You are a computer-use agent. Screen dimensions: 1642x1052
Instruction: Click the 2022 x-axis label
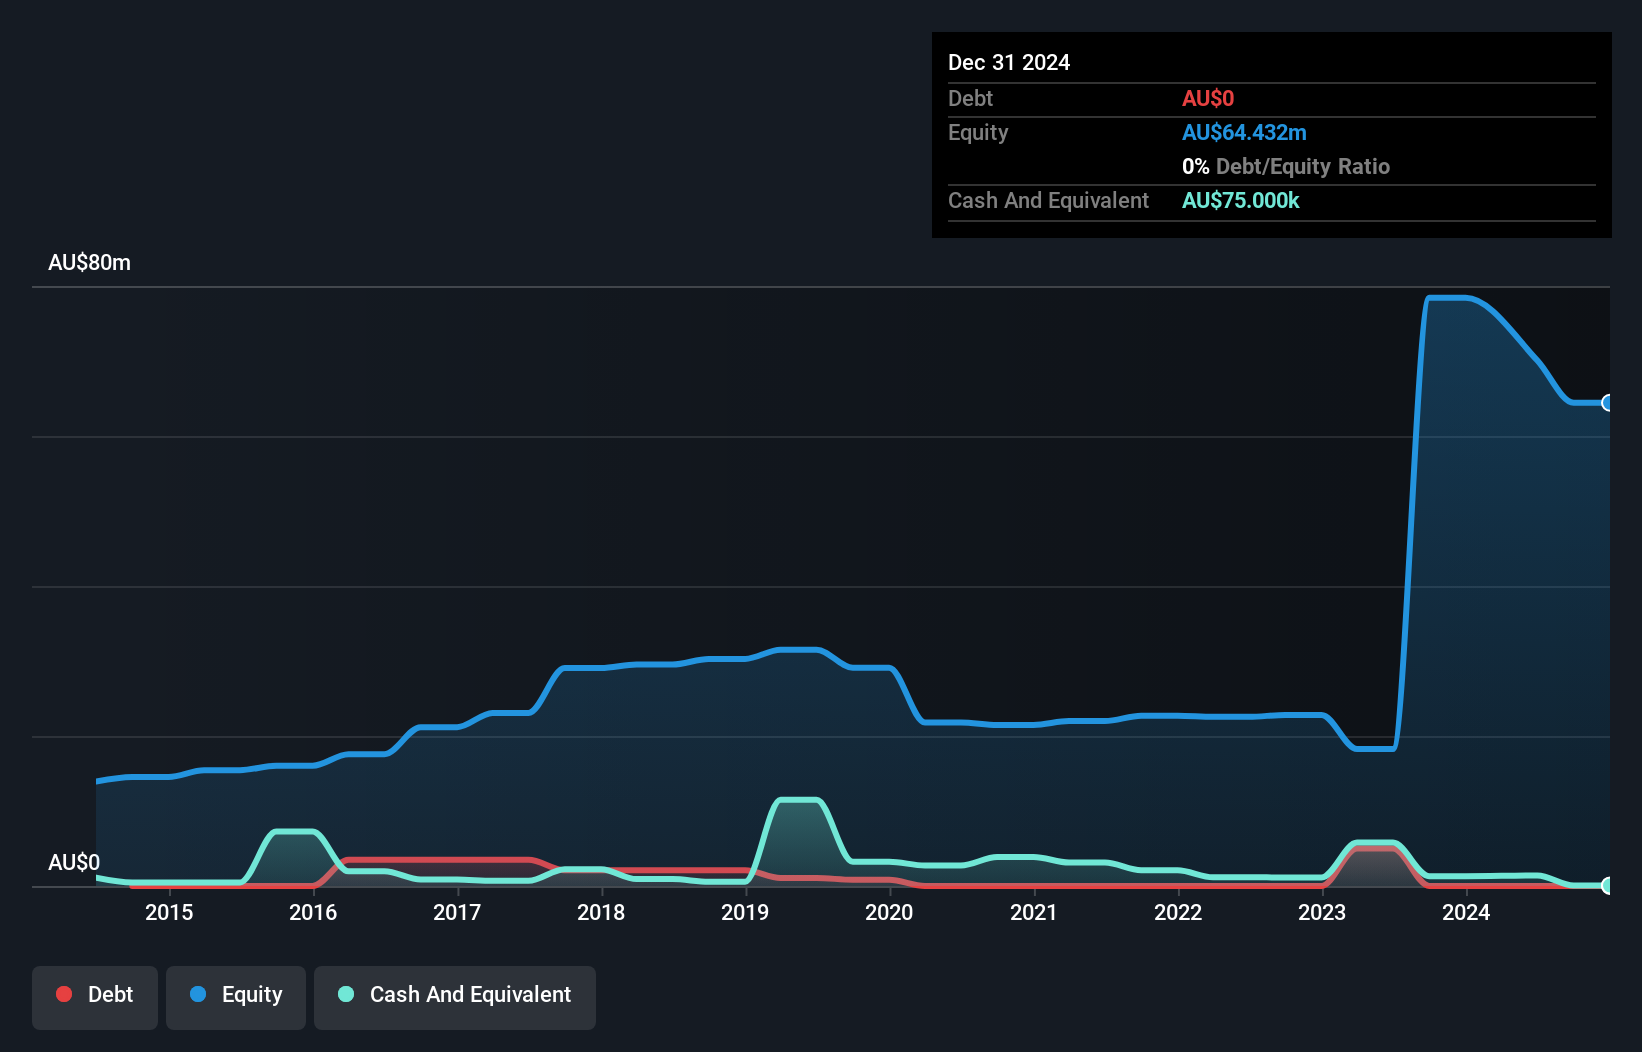[1178, 912]
